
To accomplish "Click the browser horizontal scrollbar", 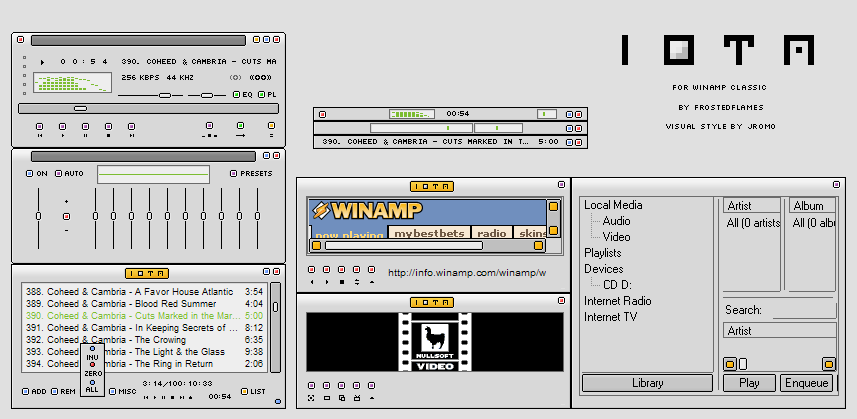I will pyautogui.click(x=404, y=246).
